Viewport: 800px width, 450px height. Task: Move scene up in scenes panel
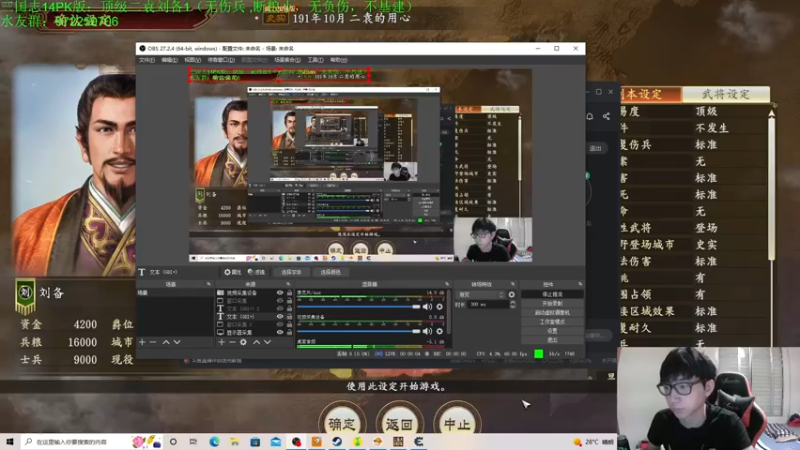(166, 342)
